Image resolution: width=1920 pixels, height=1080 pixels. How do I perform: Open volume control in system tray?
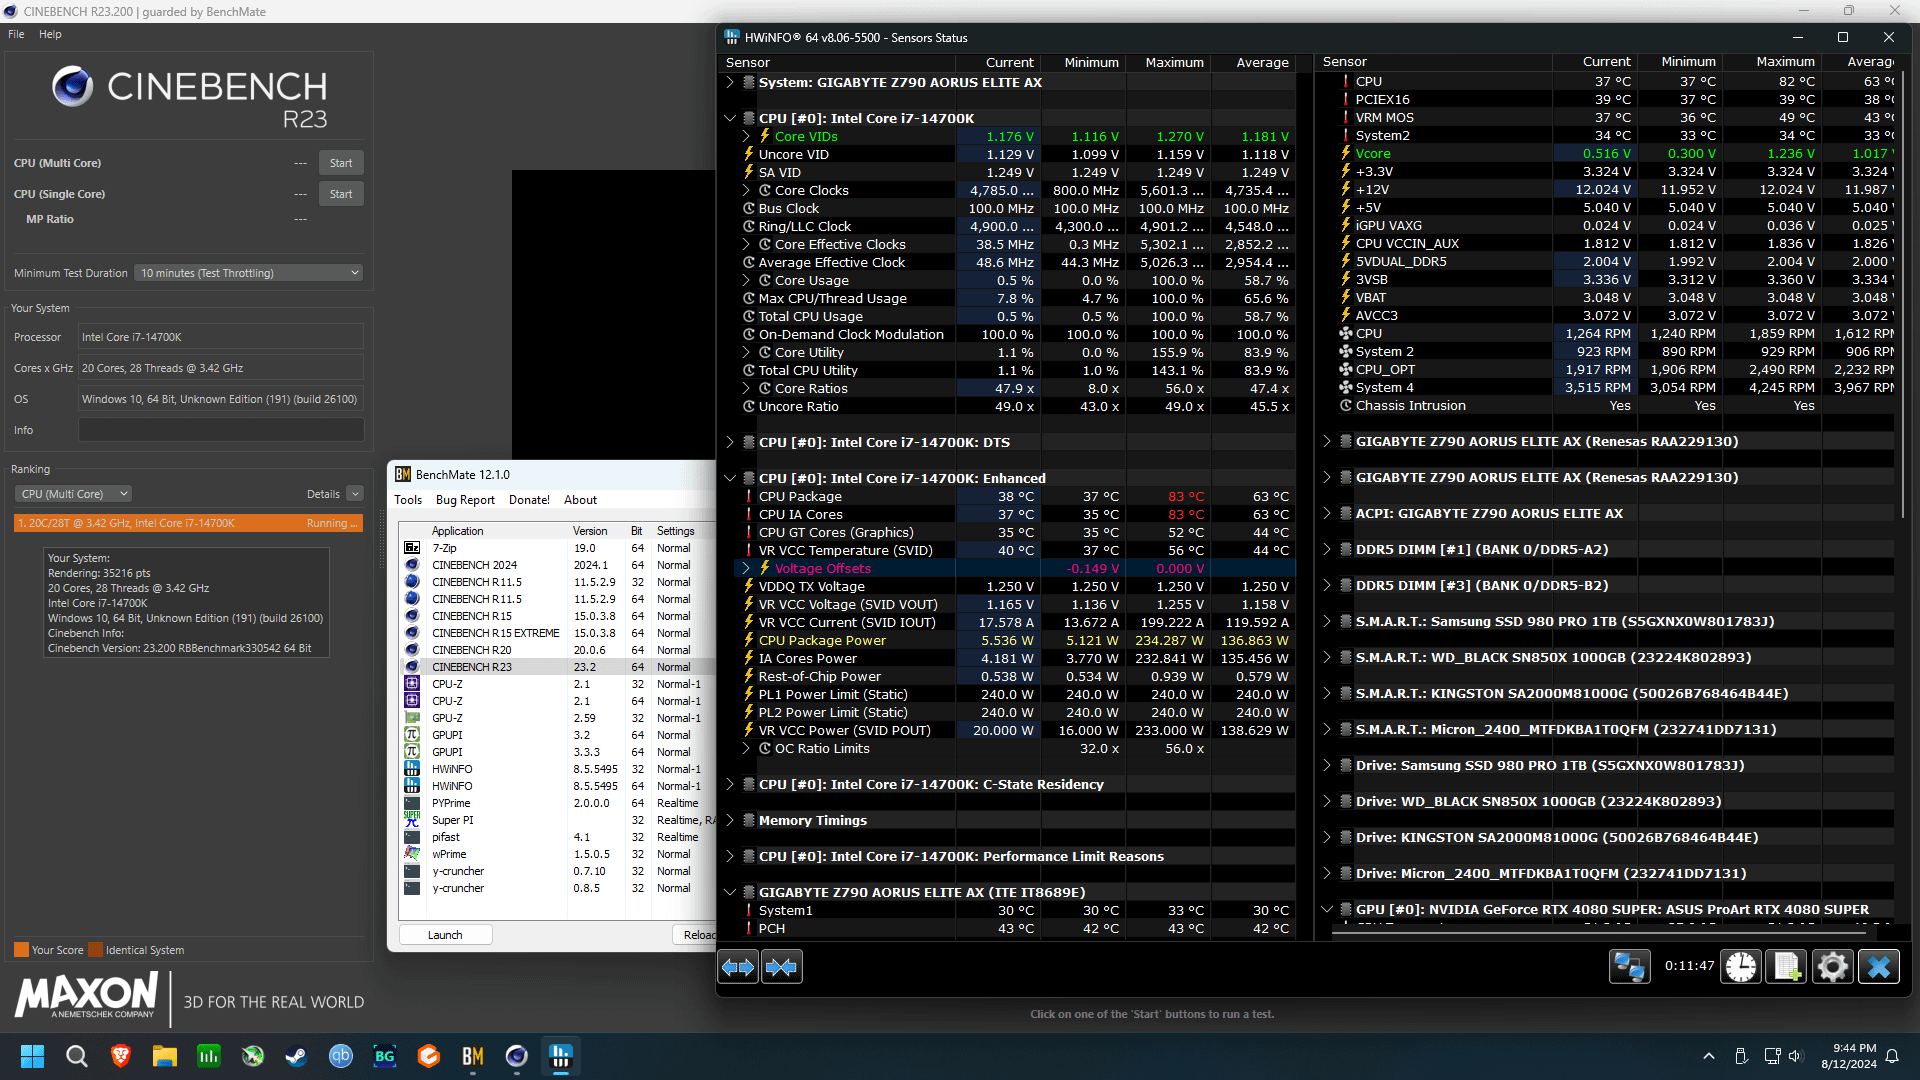(x=1795, y=1056)
